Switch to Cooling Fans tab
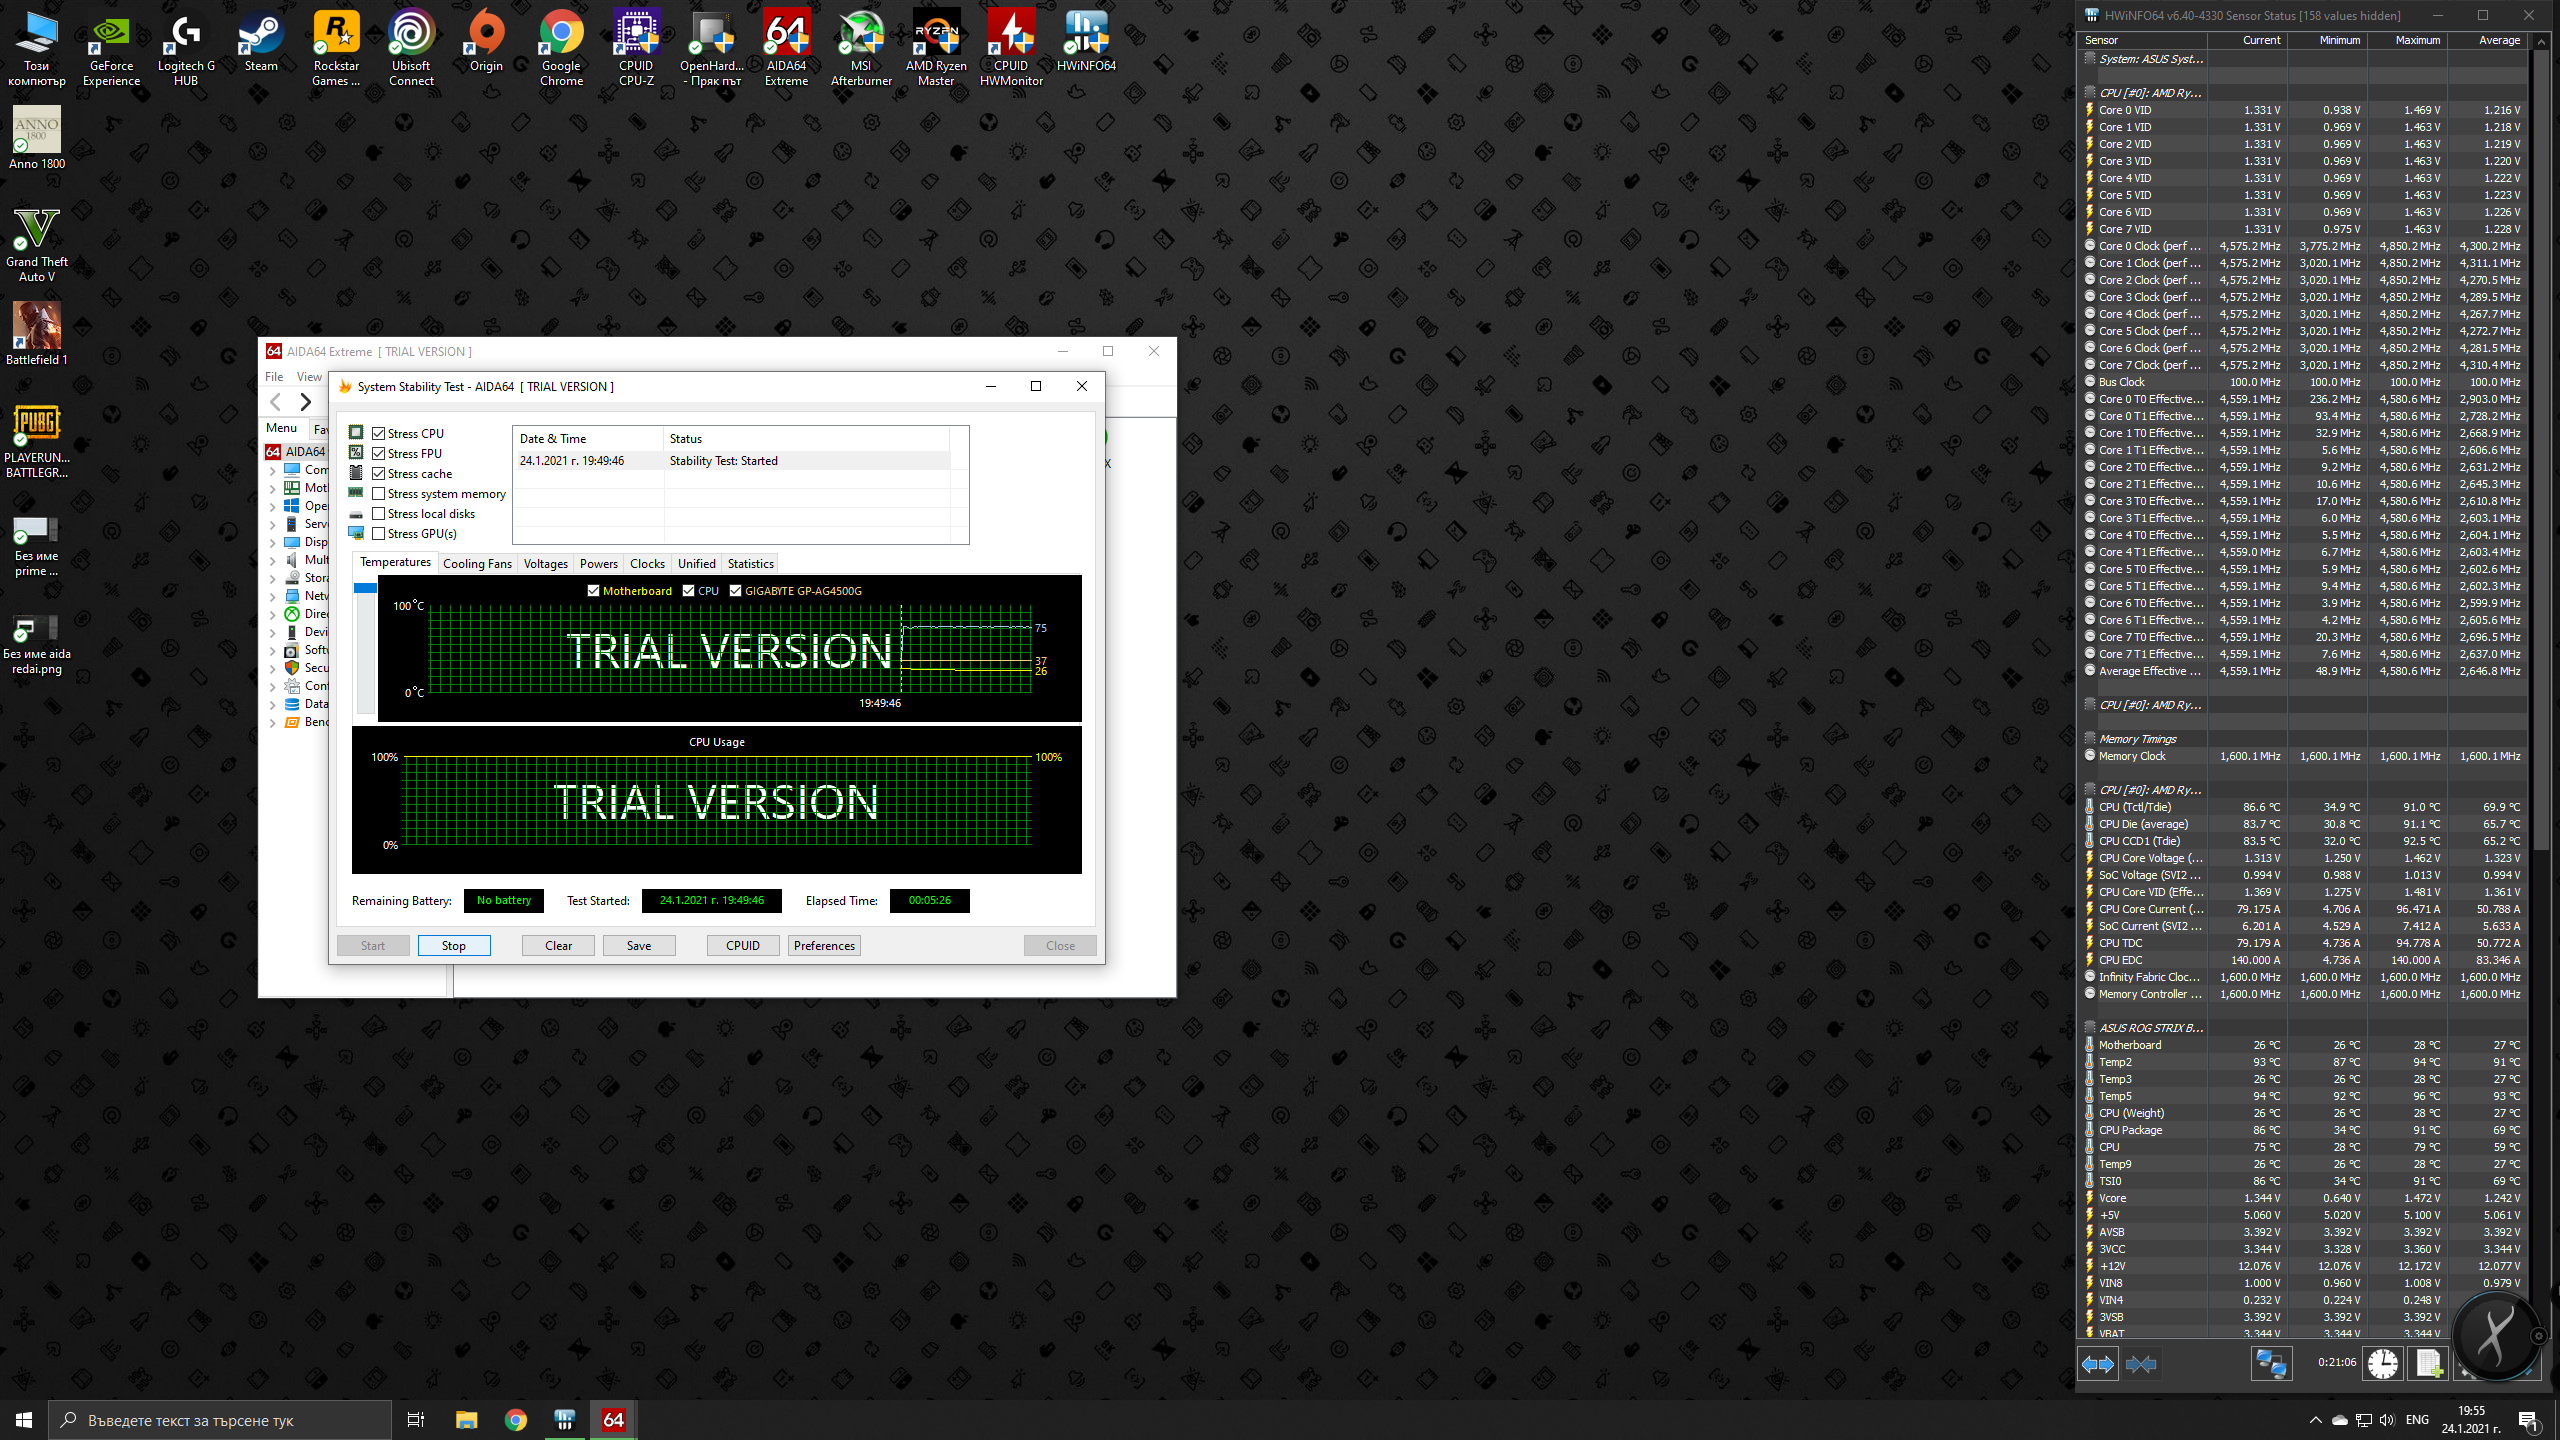The image size is (2560, 1440). (x=477, y=564)
